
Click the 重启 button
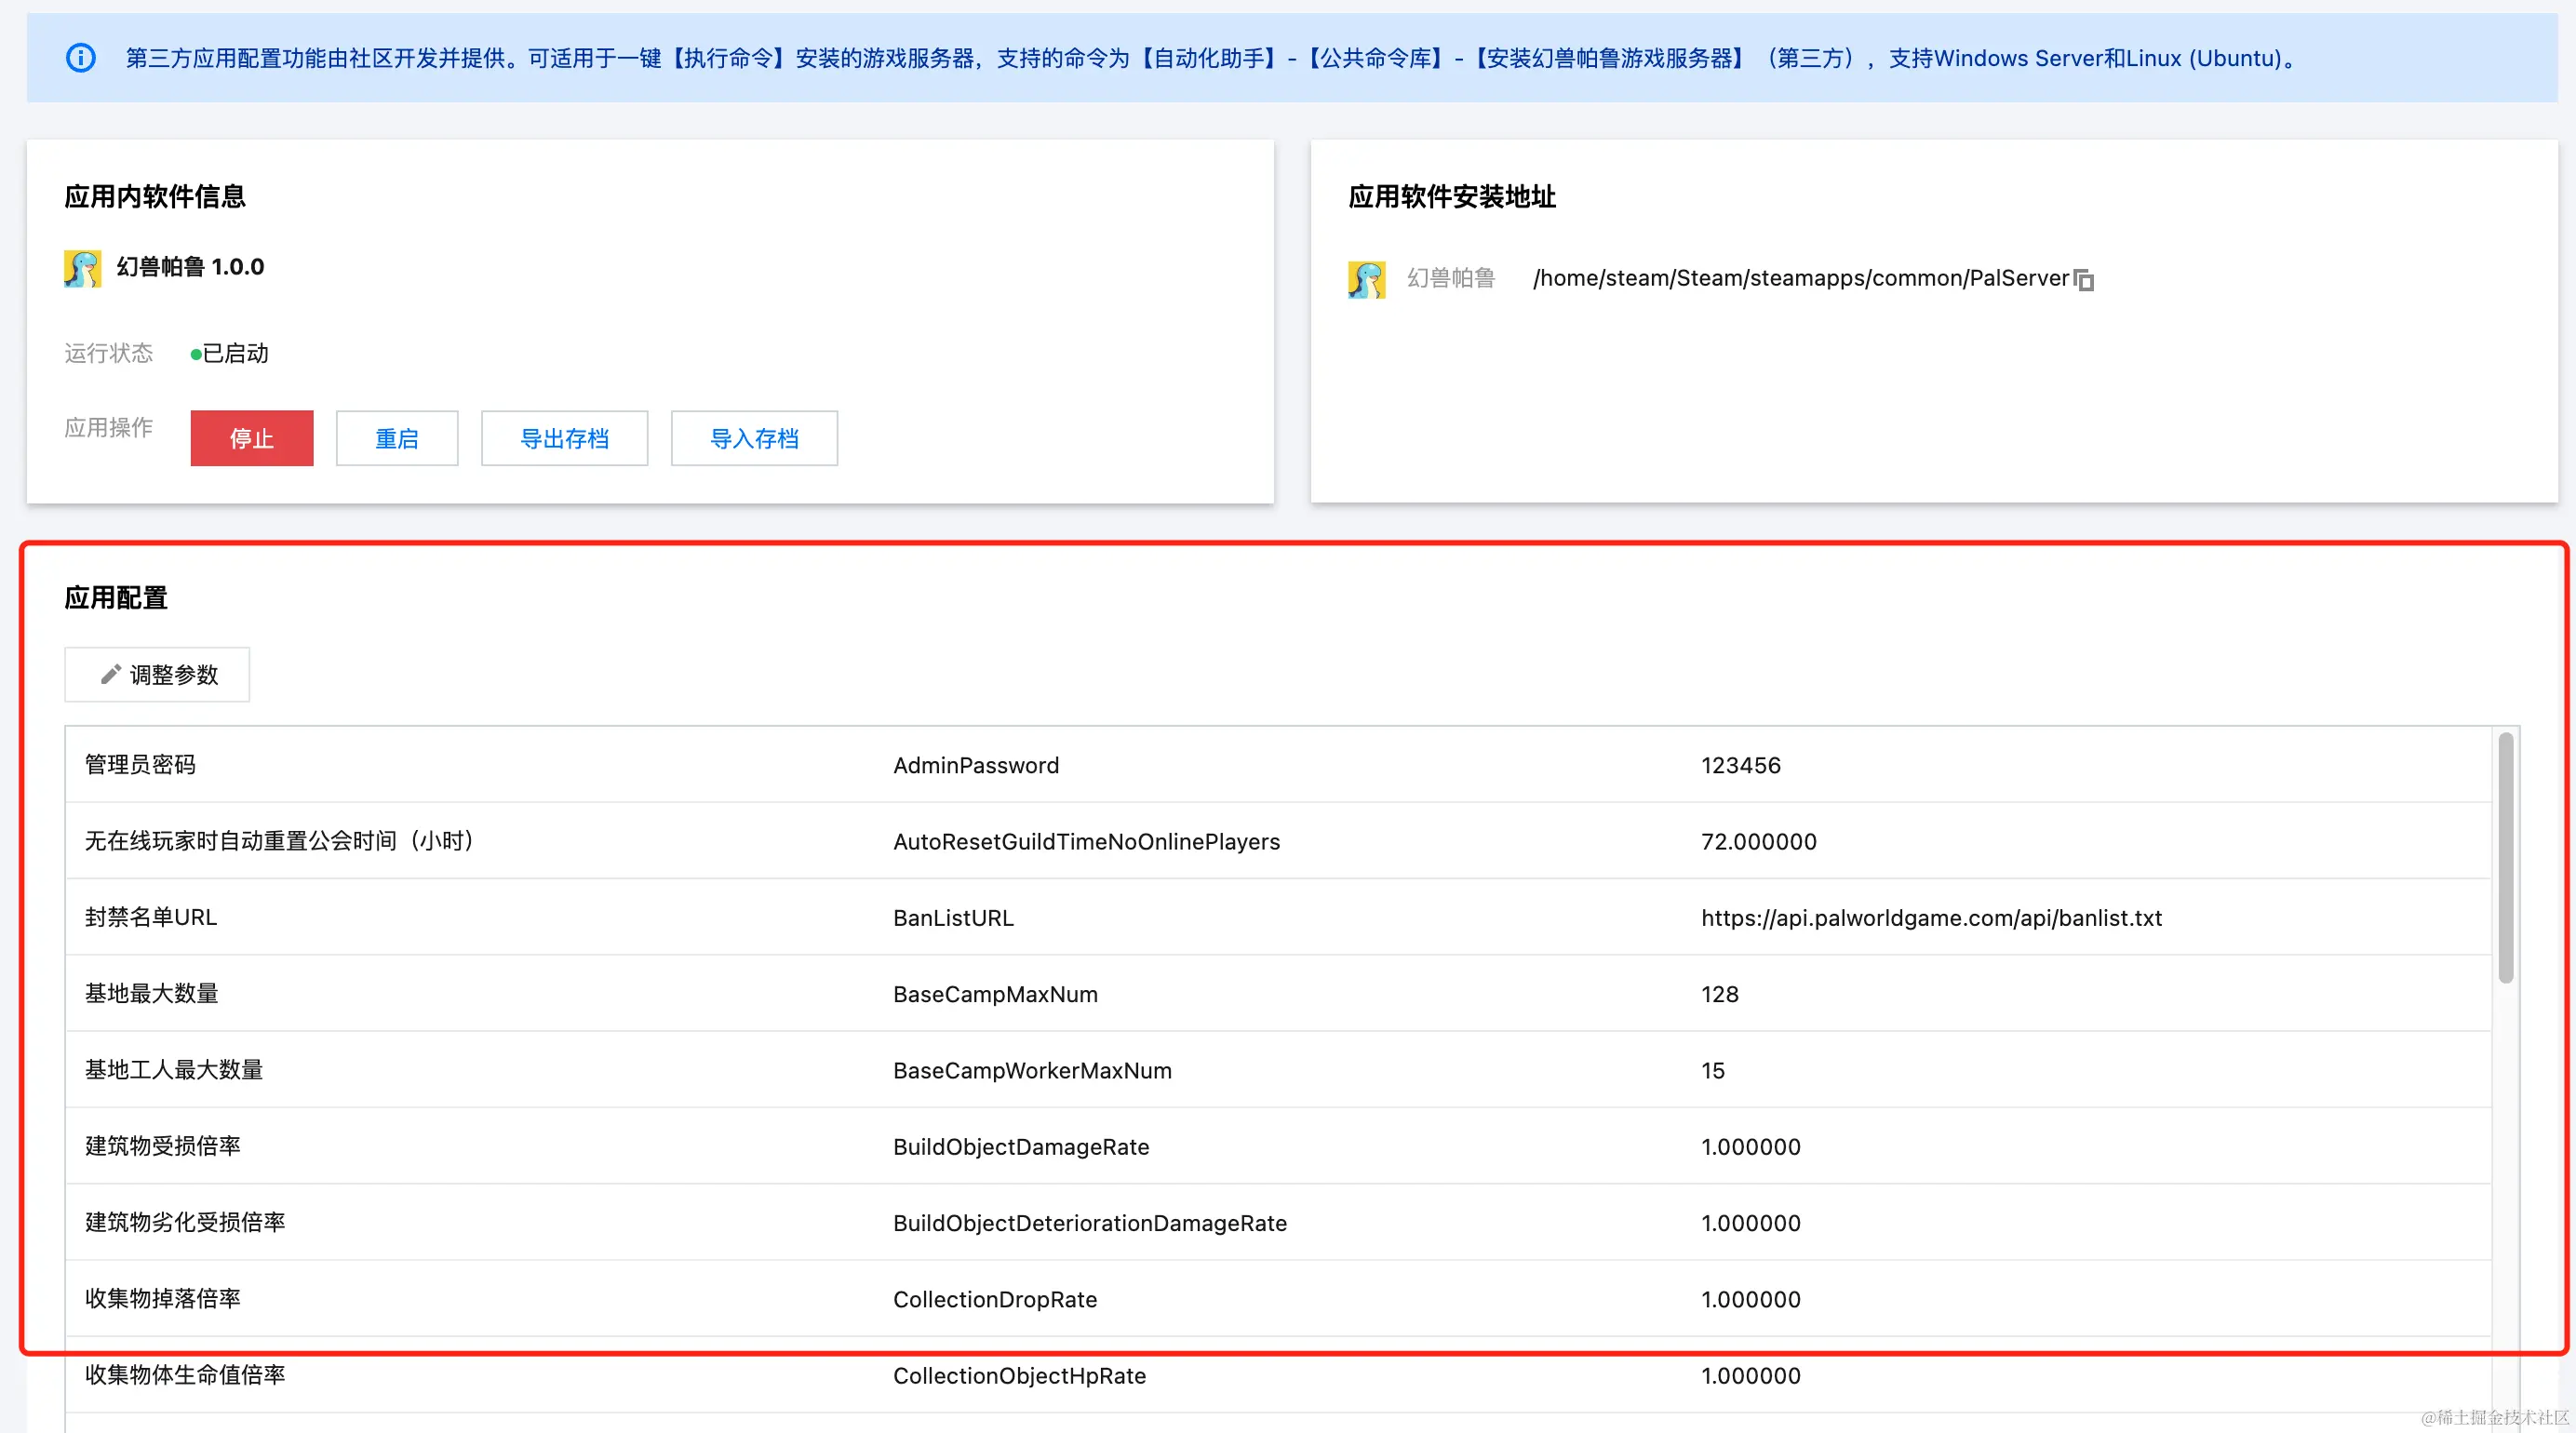[396, 438]
